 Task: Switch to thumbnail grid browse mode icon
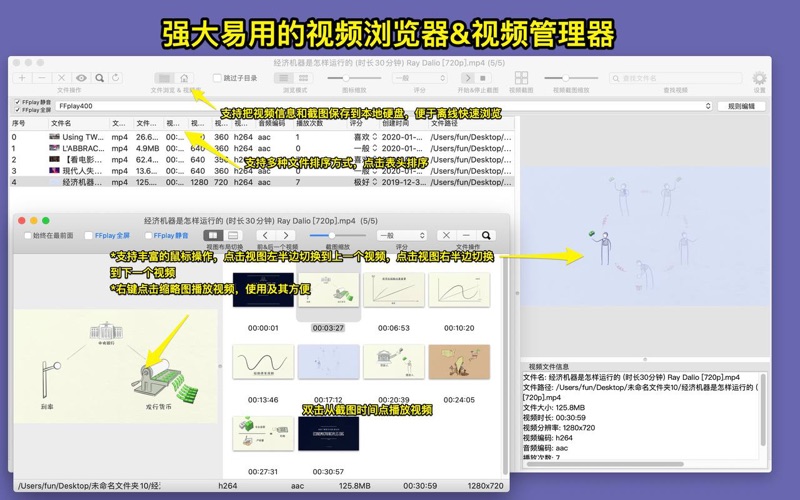tap(303, 78)
